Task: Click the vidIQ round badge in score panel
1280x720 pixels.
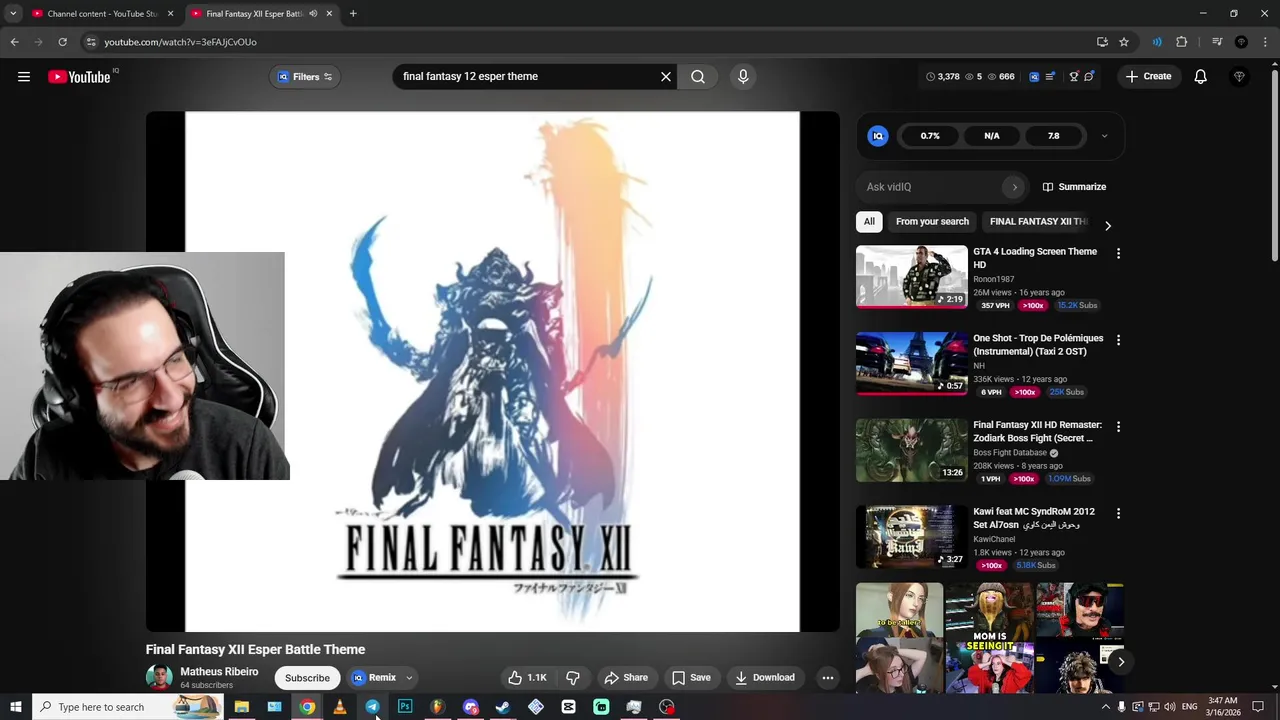Action: click(x=878, y=136)
